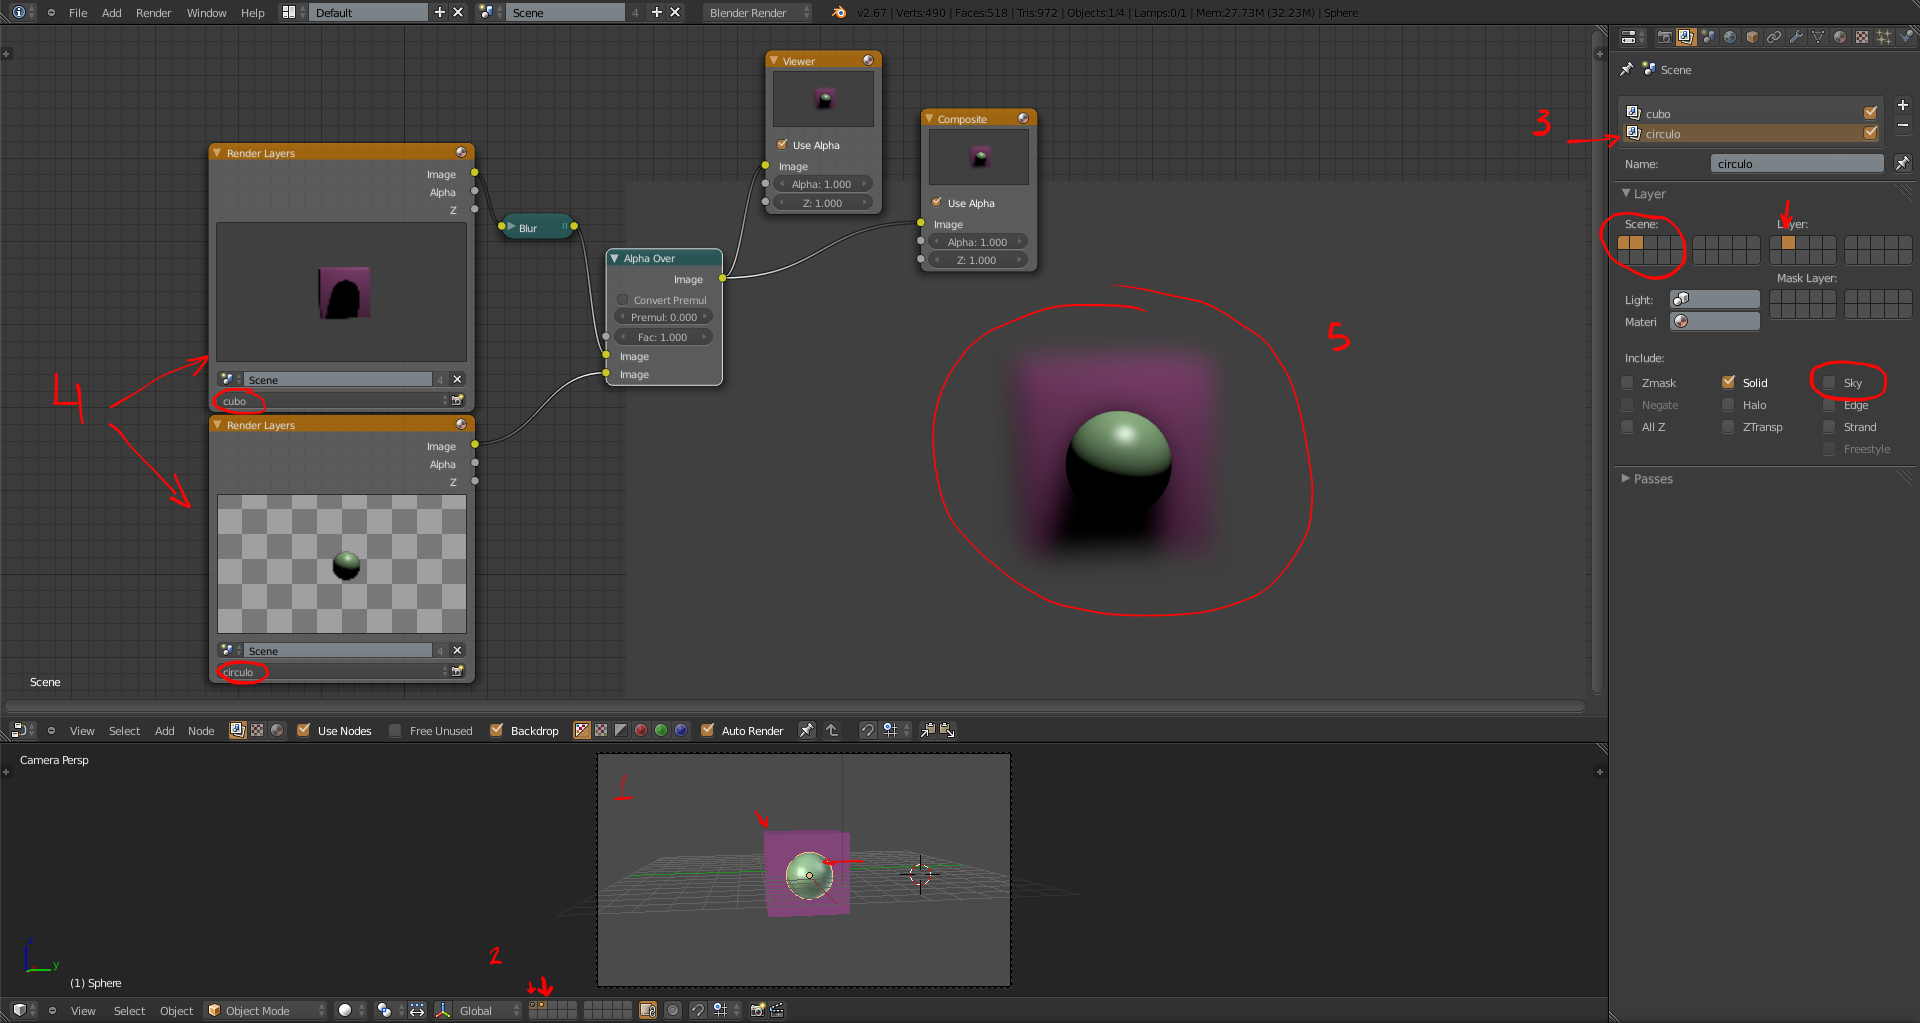Click the render layer Name field
This screenshot has height=1023, width=1920.
1796,164
